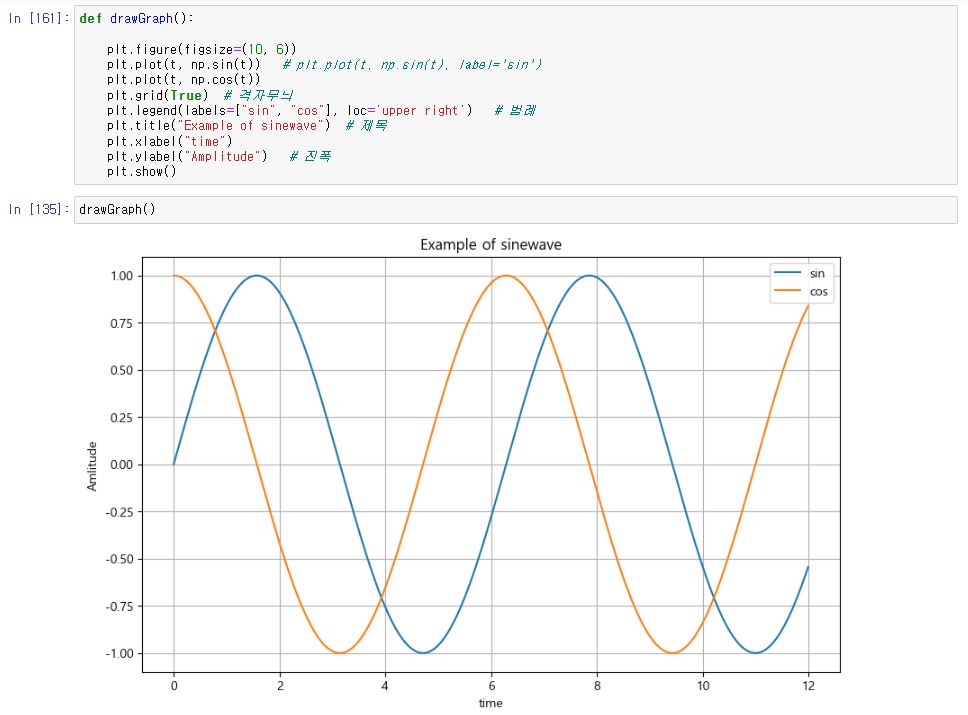Click the In [161] cell prompt
The image size is (968, 715).
coord(39,19)
